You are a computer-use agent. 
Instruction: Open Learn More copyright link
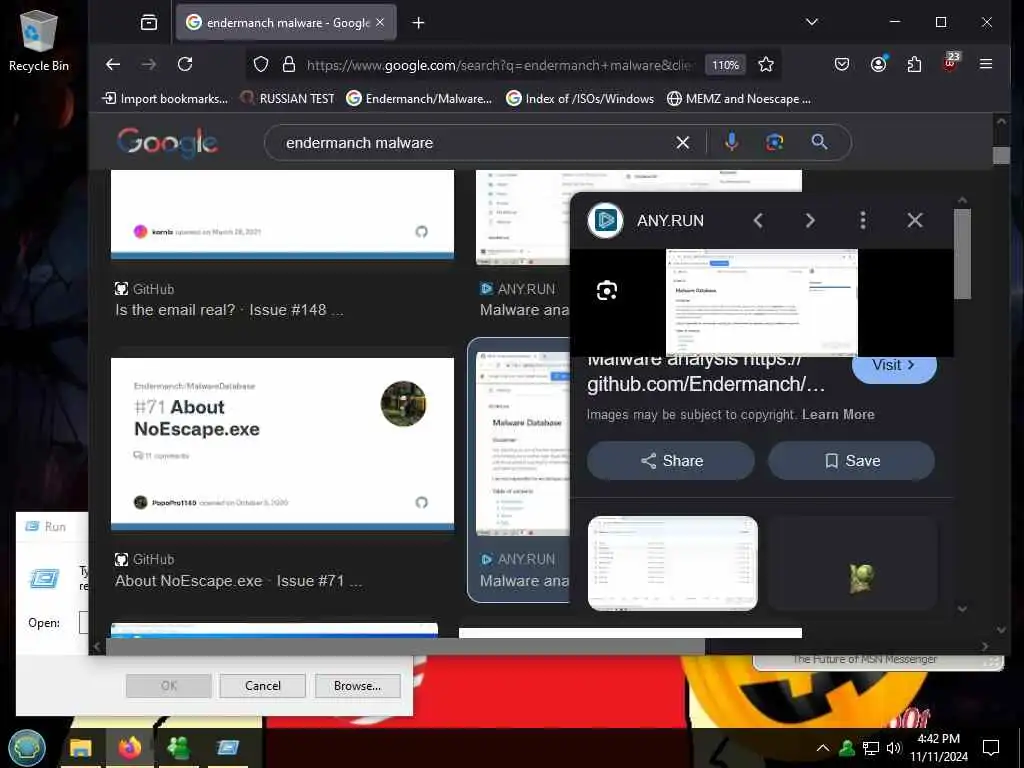(838, 415)
